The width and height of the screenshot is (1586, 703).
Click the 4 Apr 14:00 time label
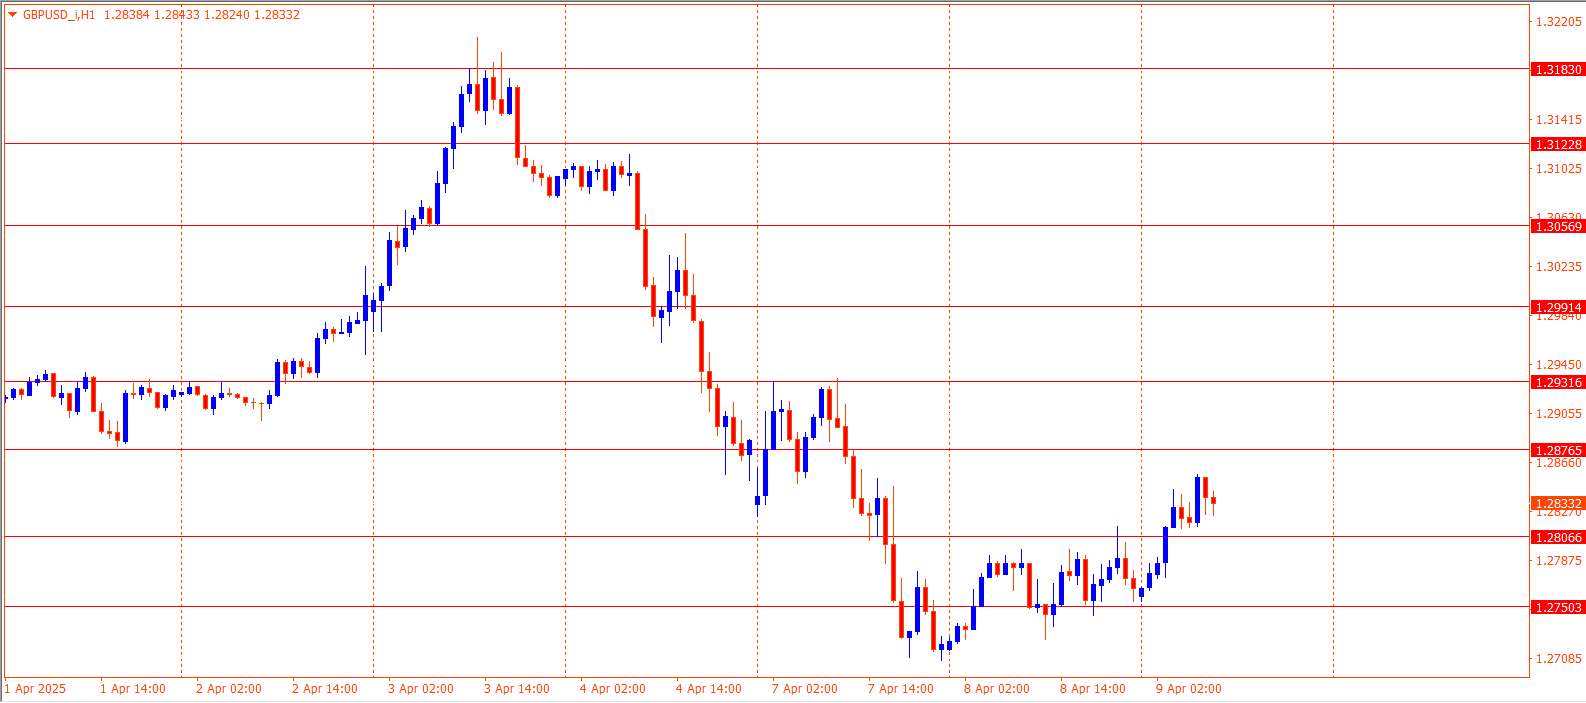click(x=709, y=688)
